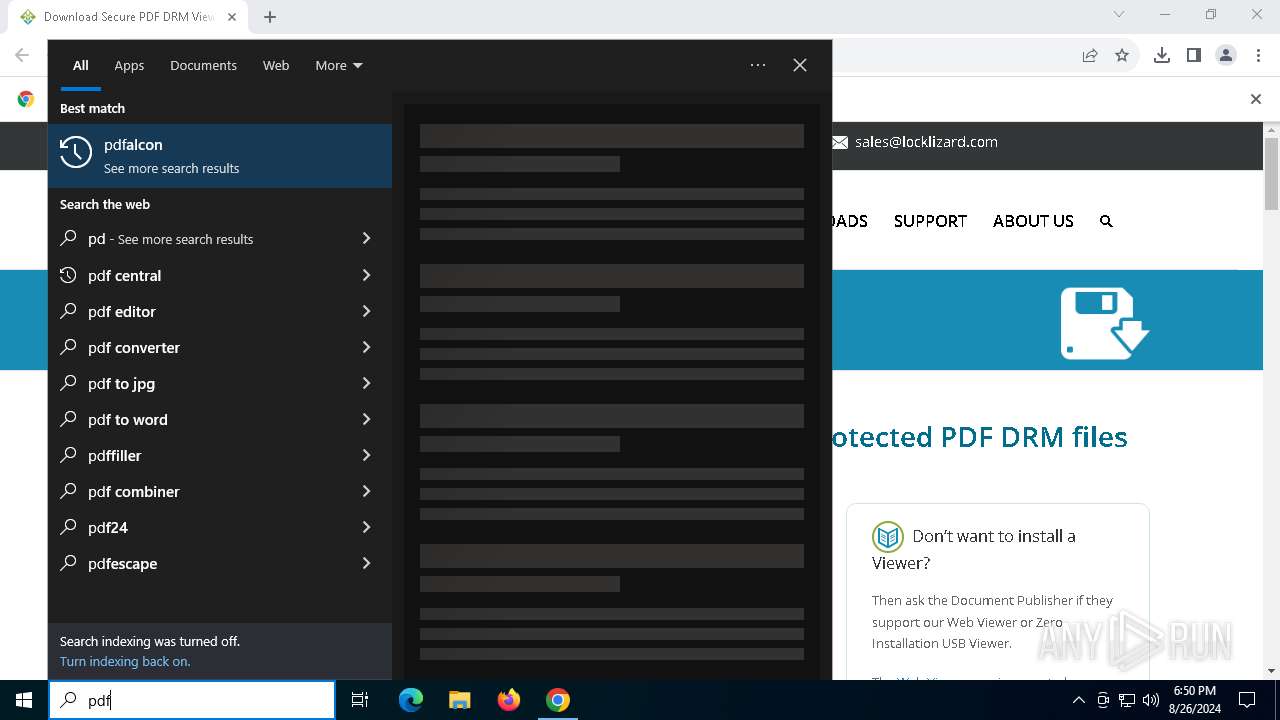This screenshot has height=720, width=1280.
Task: Click the pdfalcon recent search history icon
Action: pyautogui.click(x=76, y=152)
